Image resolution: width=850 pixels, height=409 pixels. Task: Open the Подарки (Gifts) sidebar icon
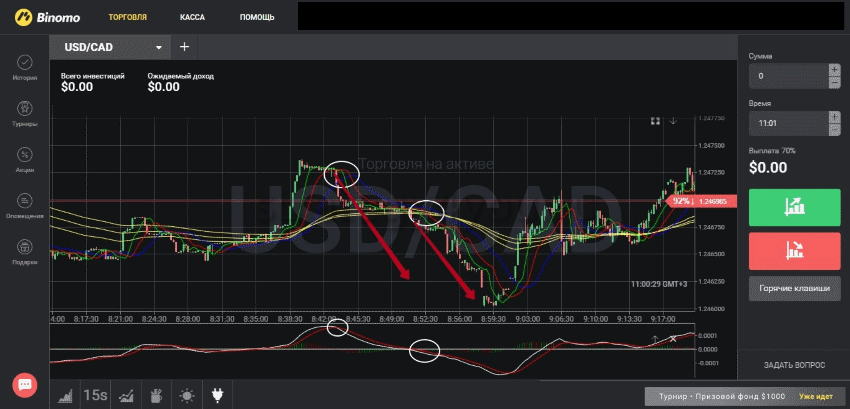(25, 248)
